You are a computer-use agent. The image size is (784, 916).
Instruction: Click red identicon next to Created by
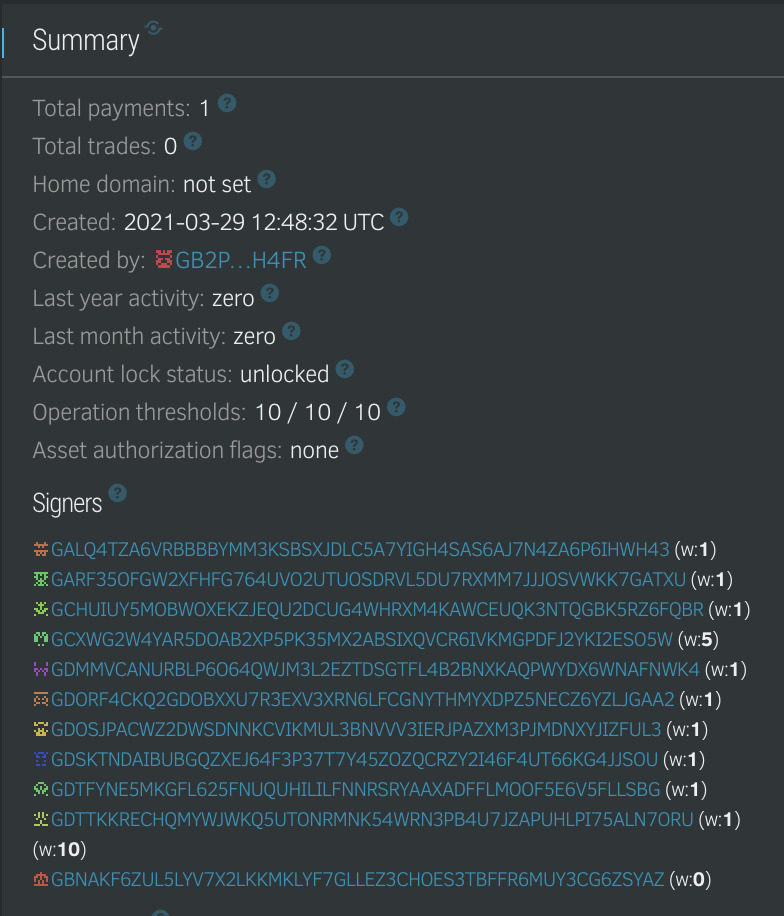pyautogui.click(x=164, y=259)
